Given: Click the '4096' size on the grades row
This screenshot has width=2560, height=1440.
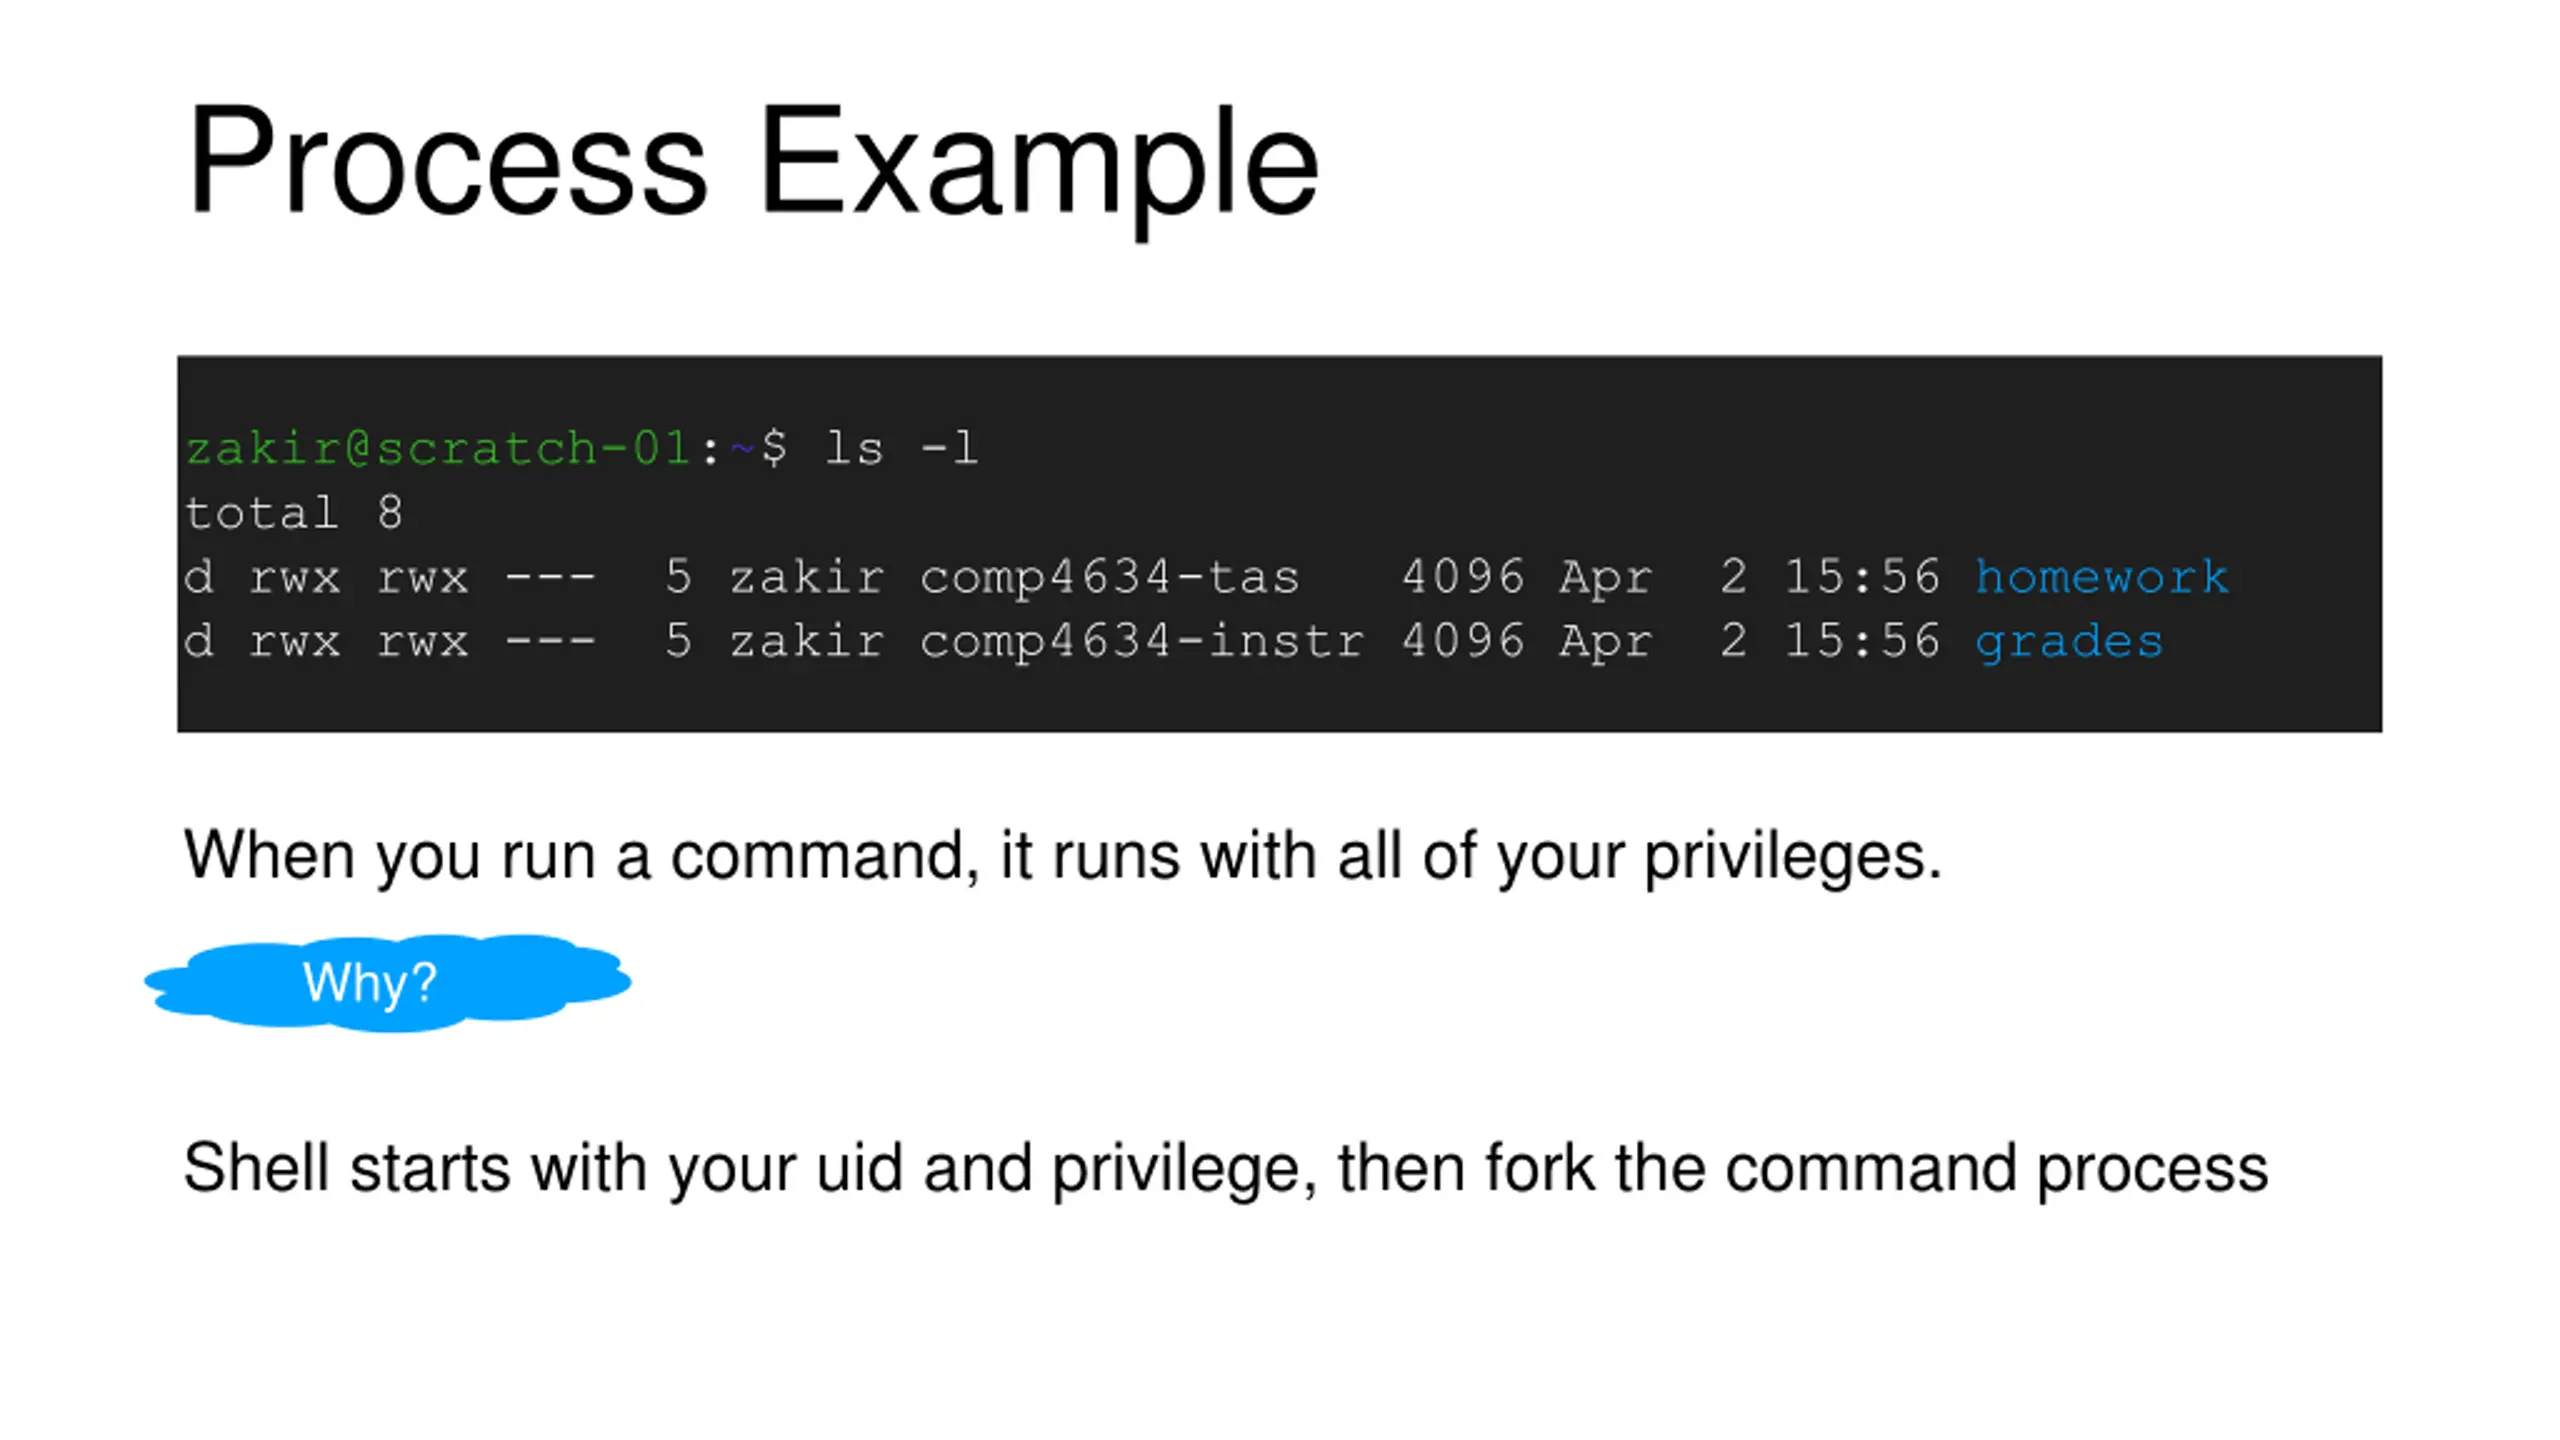Looking at the screenshot, I should point(1463,642).
